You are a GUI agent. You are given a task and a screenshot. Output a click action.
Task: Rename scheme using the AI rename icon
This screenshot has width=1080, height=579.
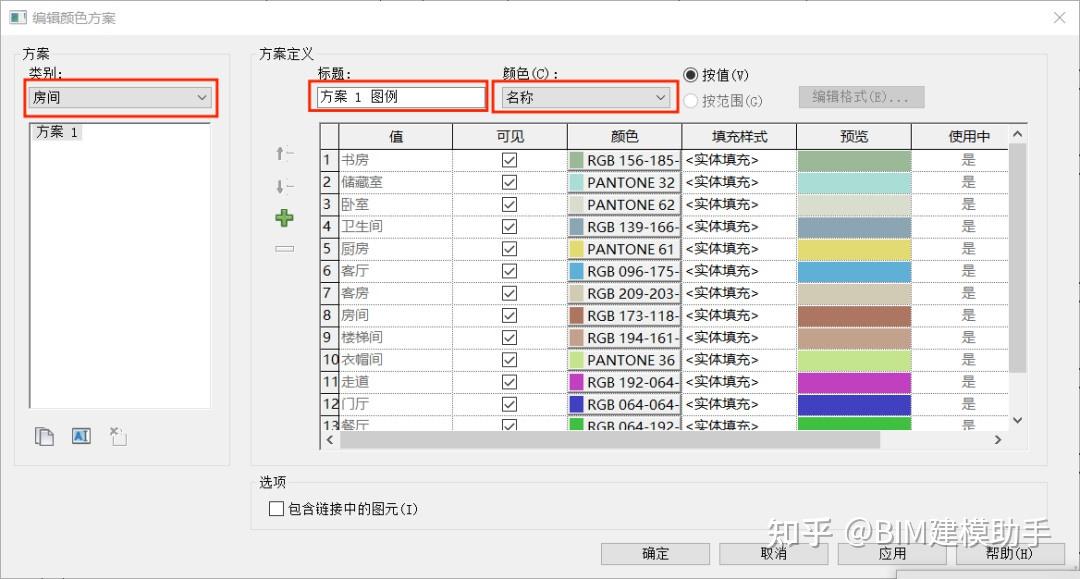pos(81,435)
